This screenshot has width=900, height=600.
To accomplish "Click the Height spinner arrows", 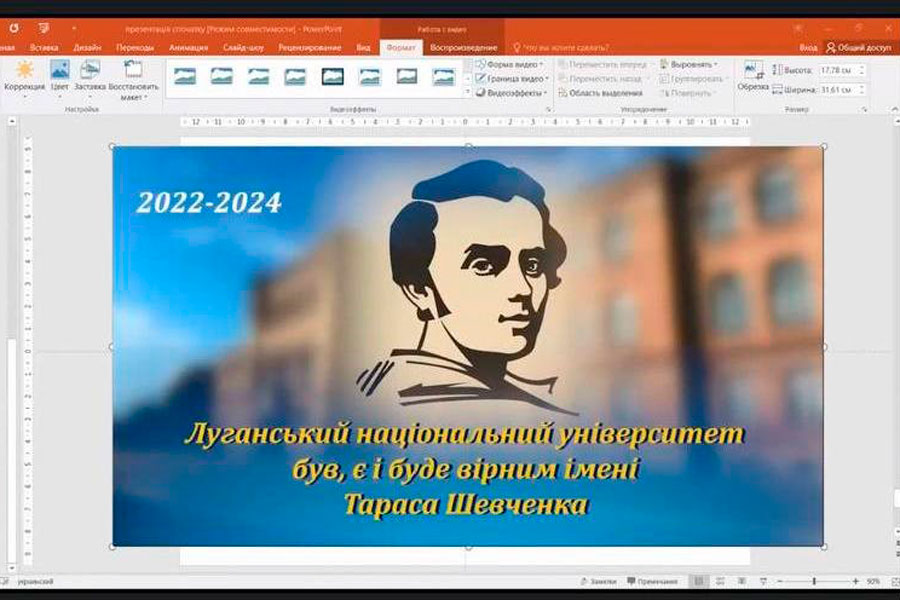I will [x=862, y=70].
